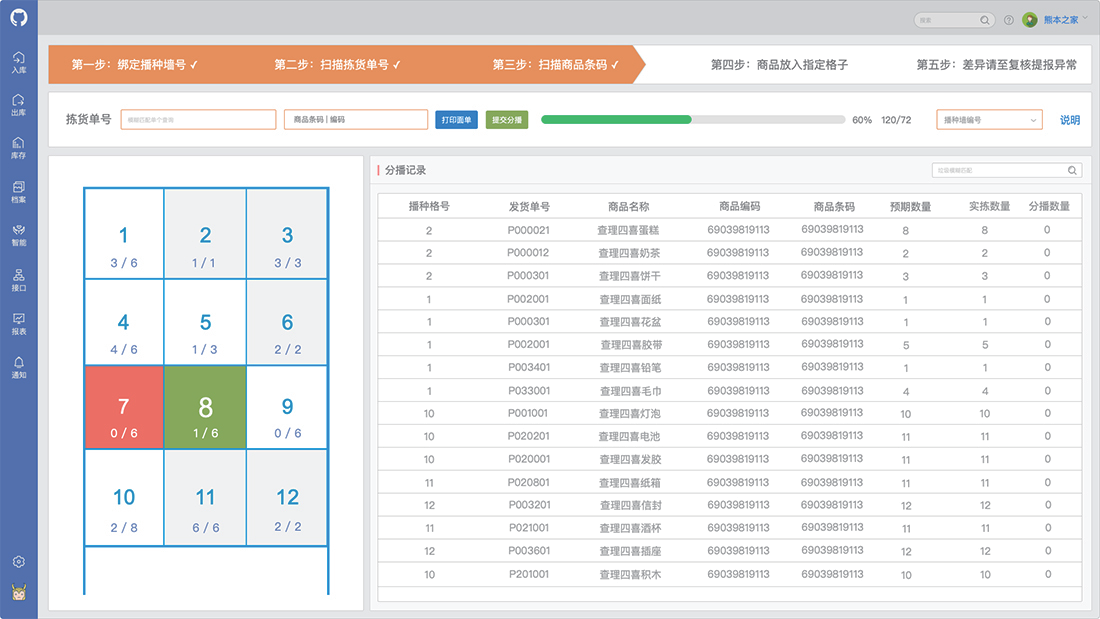Focus the 商品条码 | 编码 input field
1100x619 pixels.
click(356, 119)
